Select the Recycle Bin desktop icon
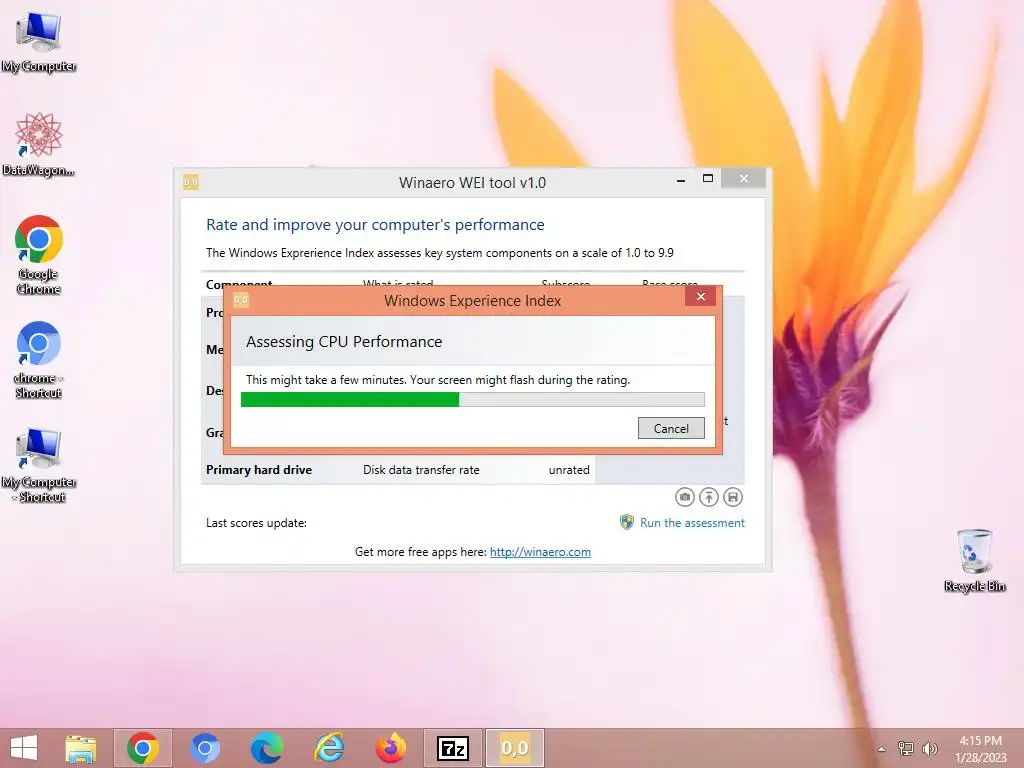Image resolution: width=1024 pixels, height=768 pixels. (974, 560)
